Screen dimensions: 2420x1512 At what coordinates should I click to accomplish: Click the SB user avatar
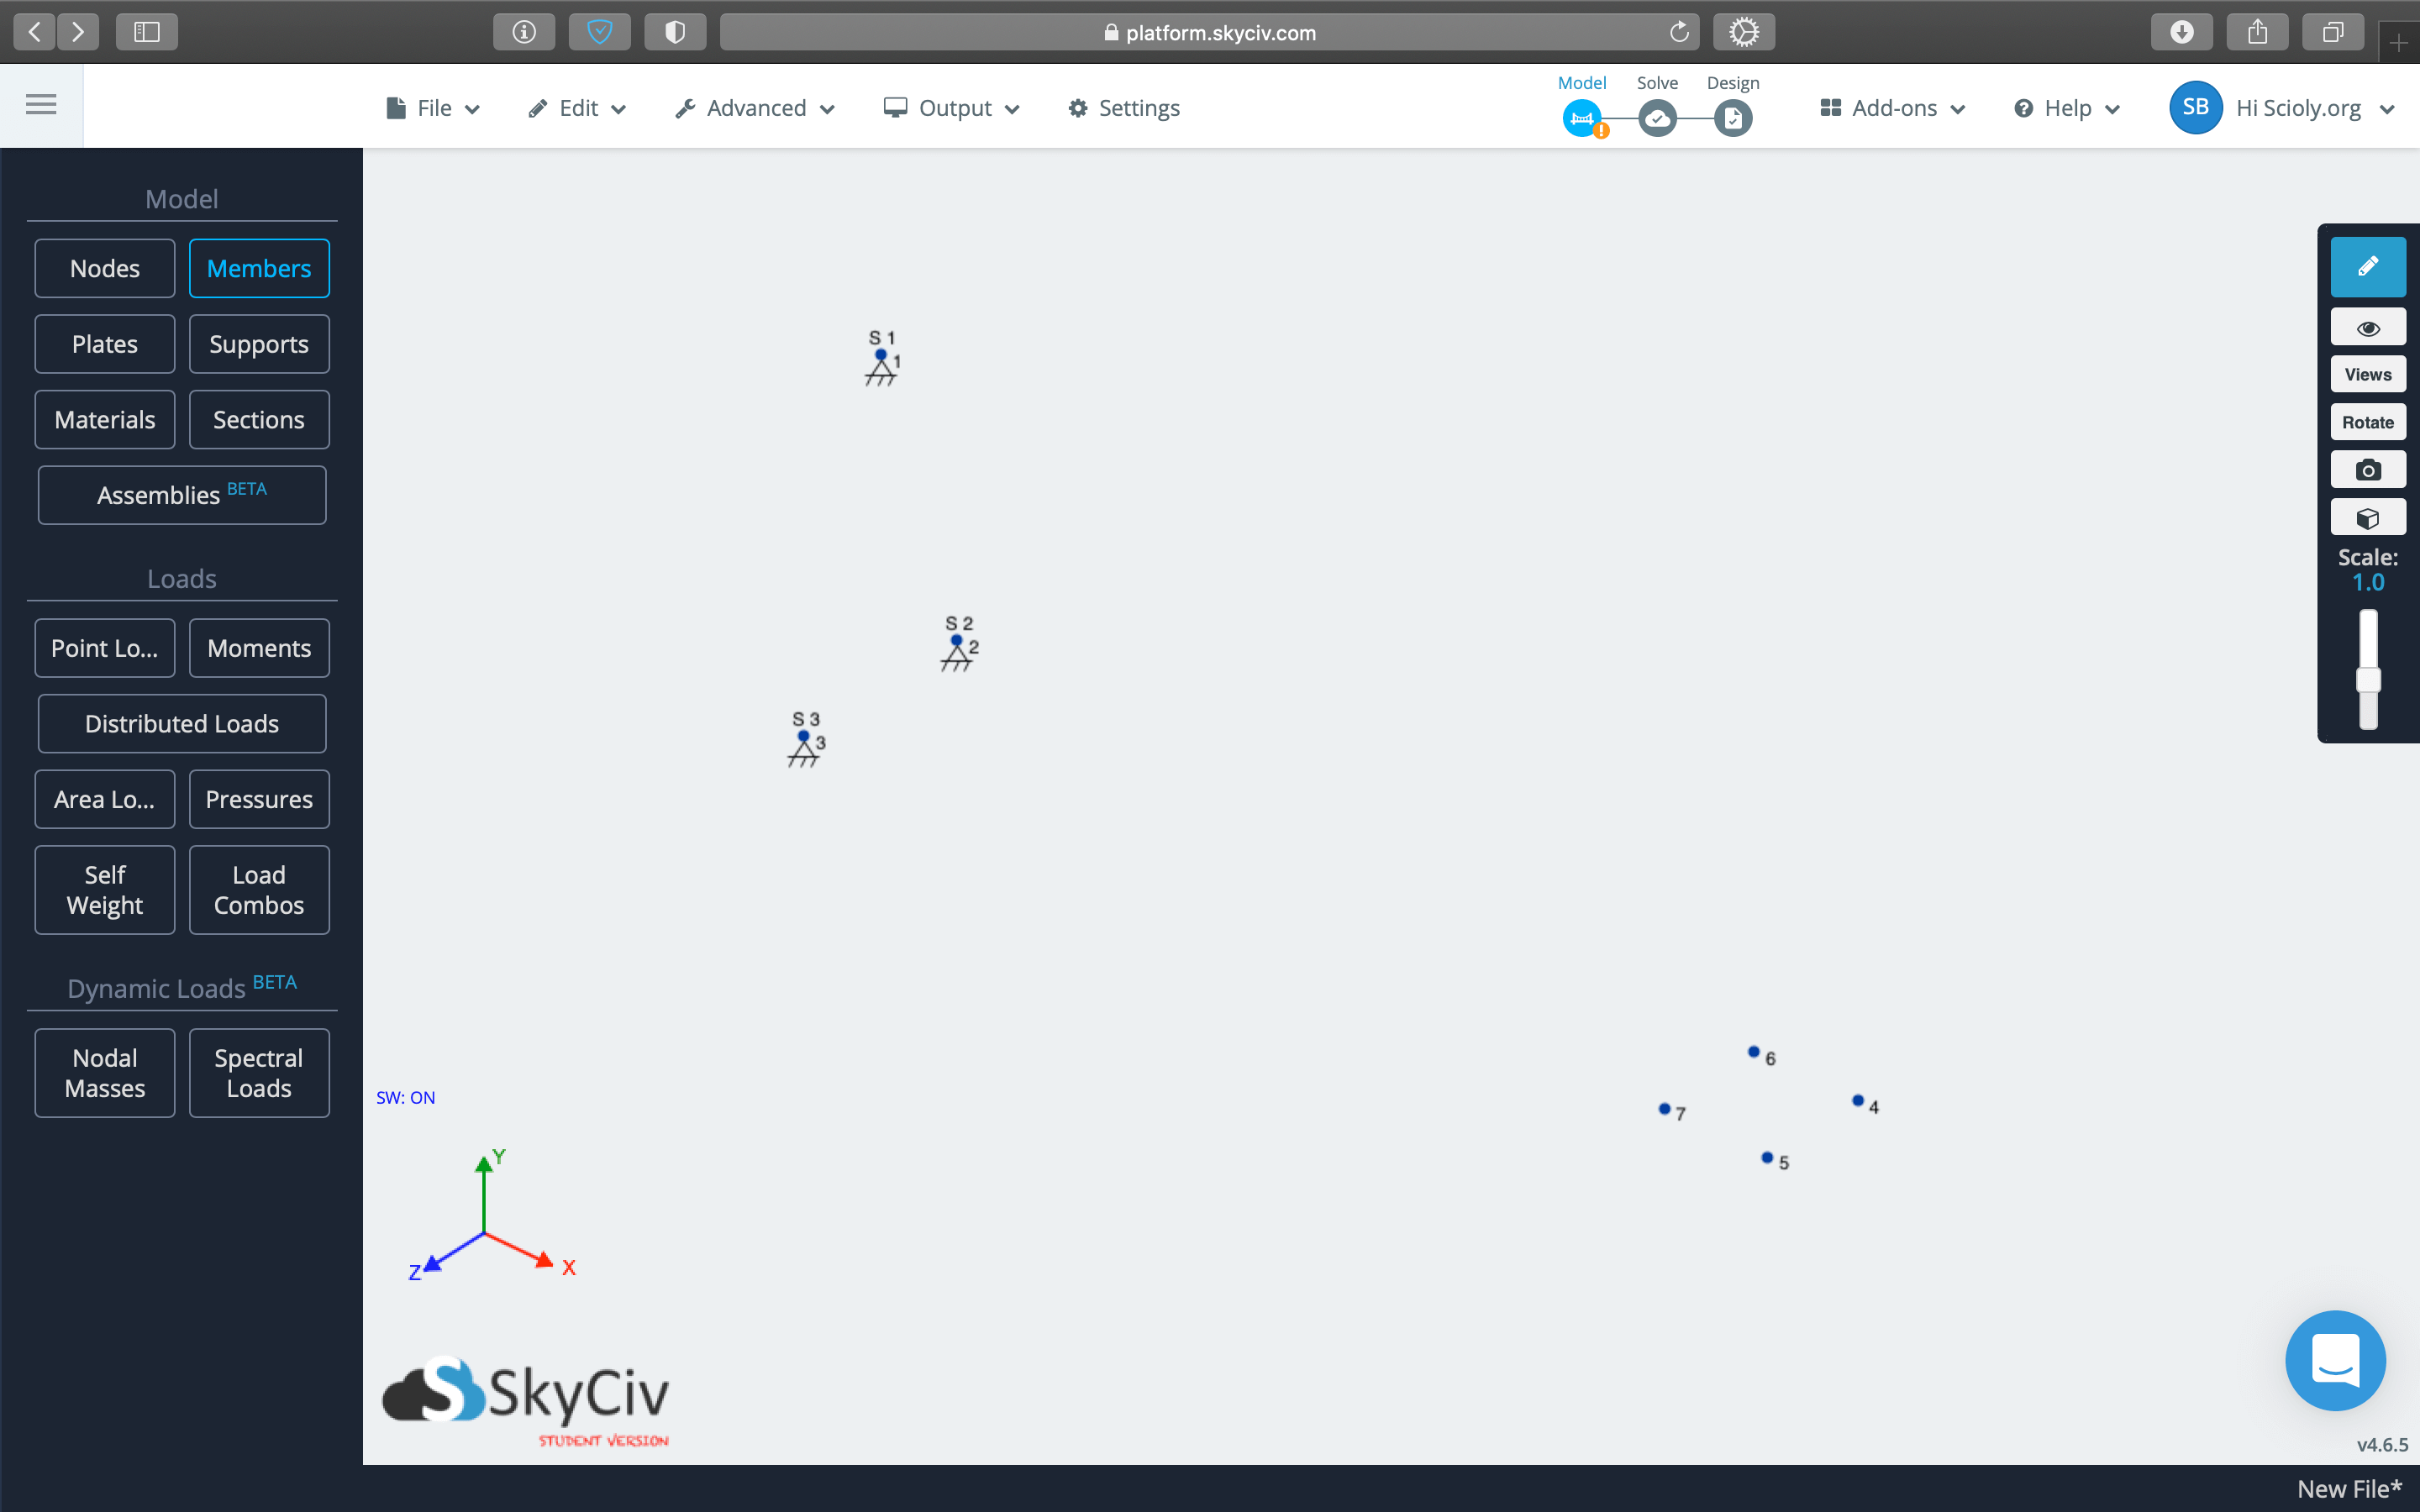[x=2195, y=107]
